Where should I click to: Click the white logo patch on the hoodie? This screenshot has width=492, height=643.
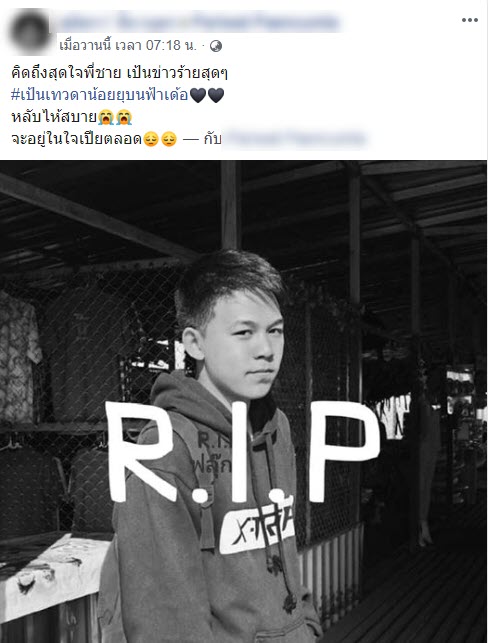pyautogui.click(x=257, y=528)
